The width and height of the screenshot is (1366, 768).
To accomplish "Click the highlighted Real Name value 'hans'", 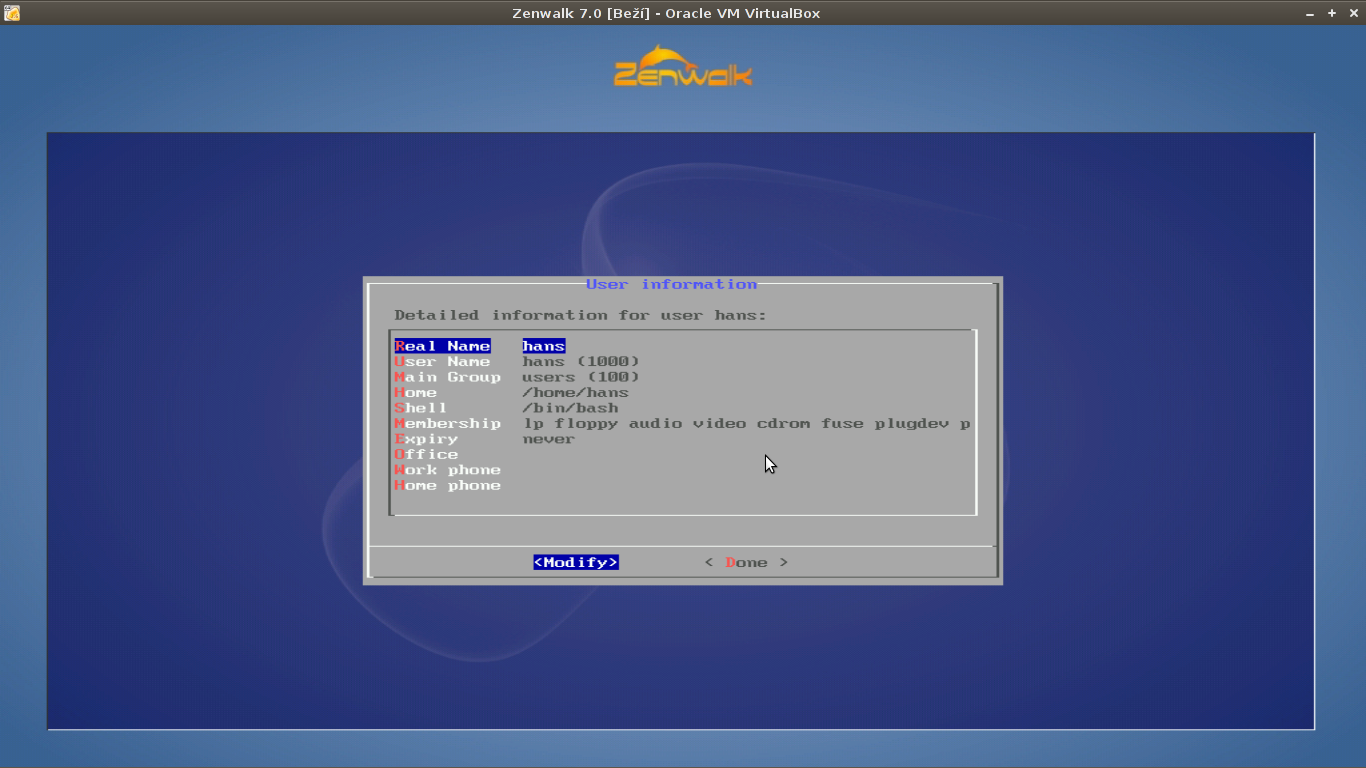I will (x=544, y=346).
